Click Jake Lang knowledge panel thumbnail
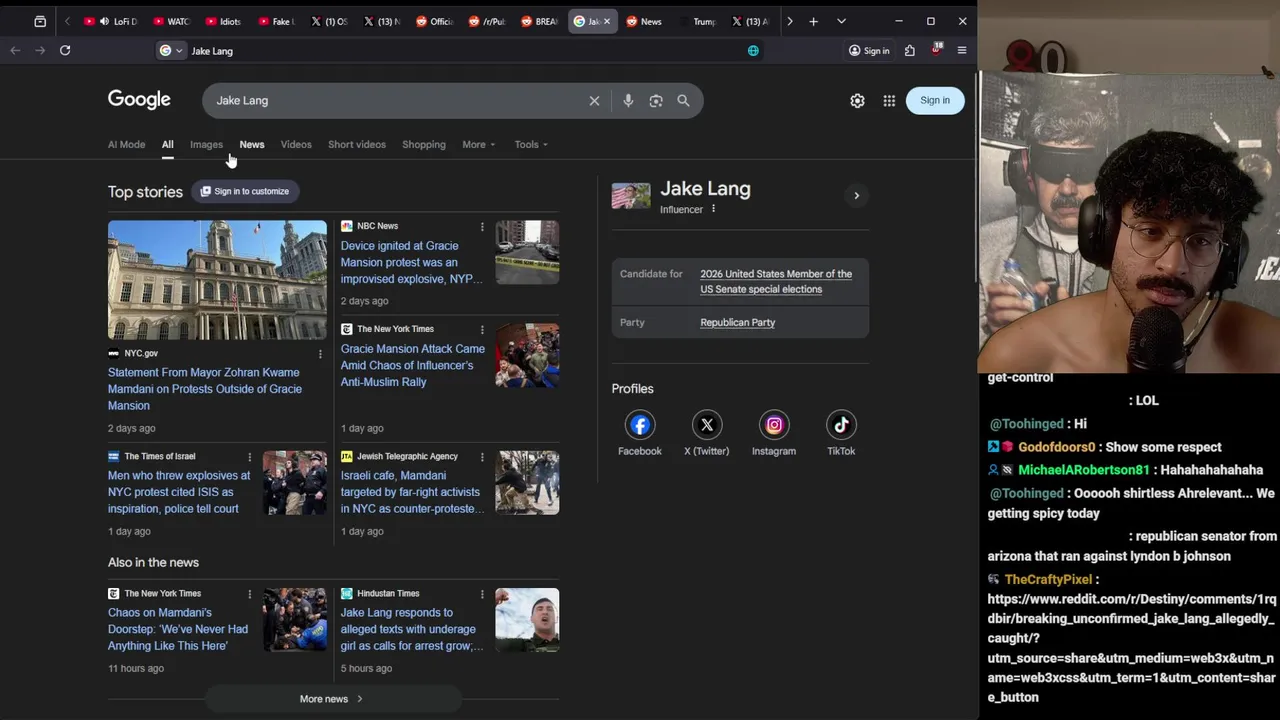This screenshot has height=720, width=1280. click(x=631, y=195)
